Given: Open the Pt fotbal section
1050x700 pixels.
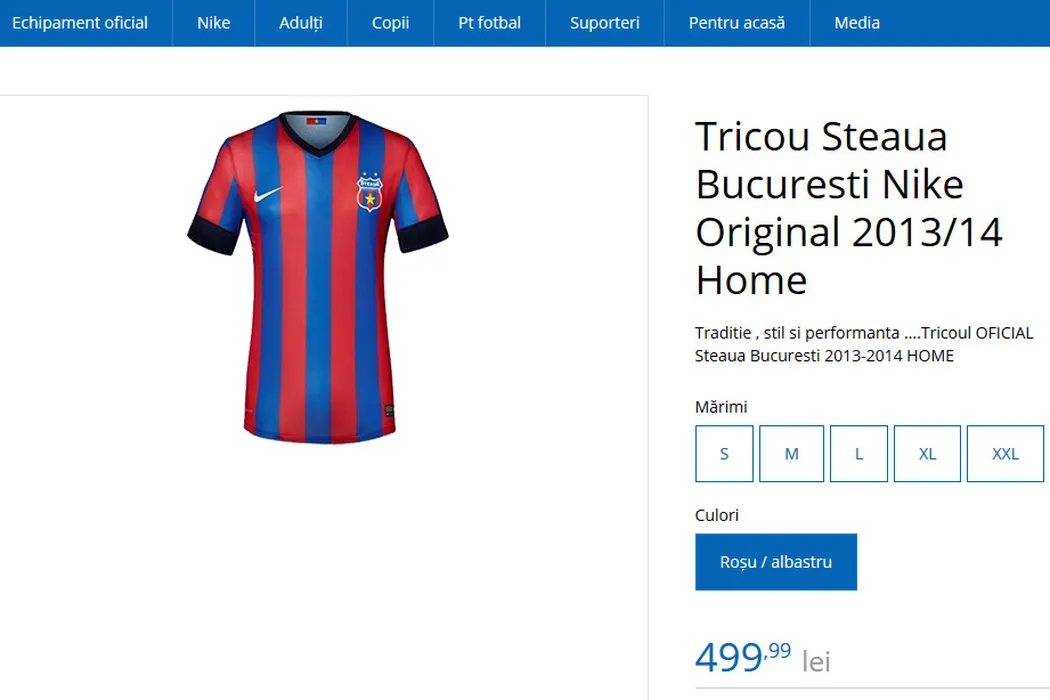Looking at the screenshot, I should click(x=489, y=23).
